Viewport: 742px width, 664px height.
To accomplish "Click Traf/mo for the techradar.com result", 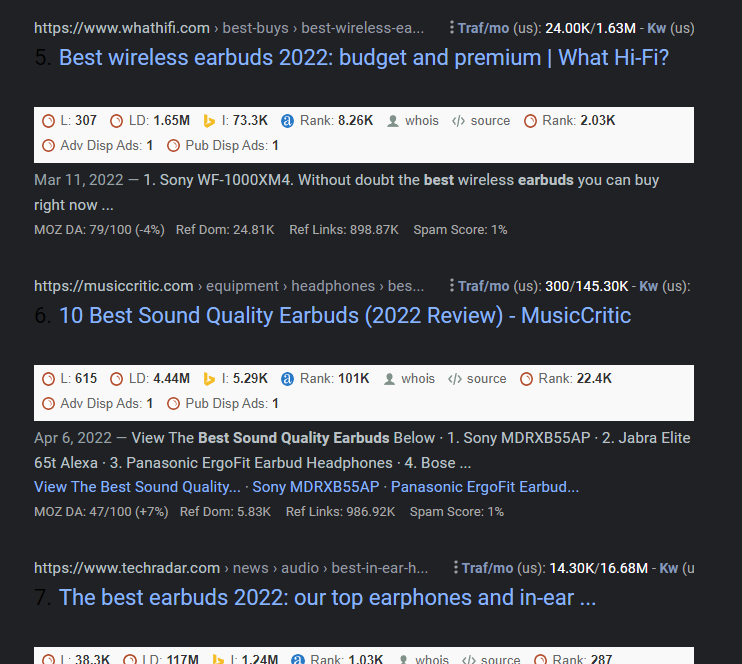I will coord(487,568).
